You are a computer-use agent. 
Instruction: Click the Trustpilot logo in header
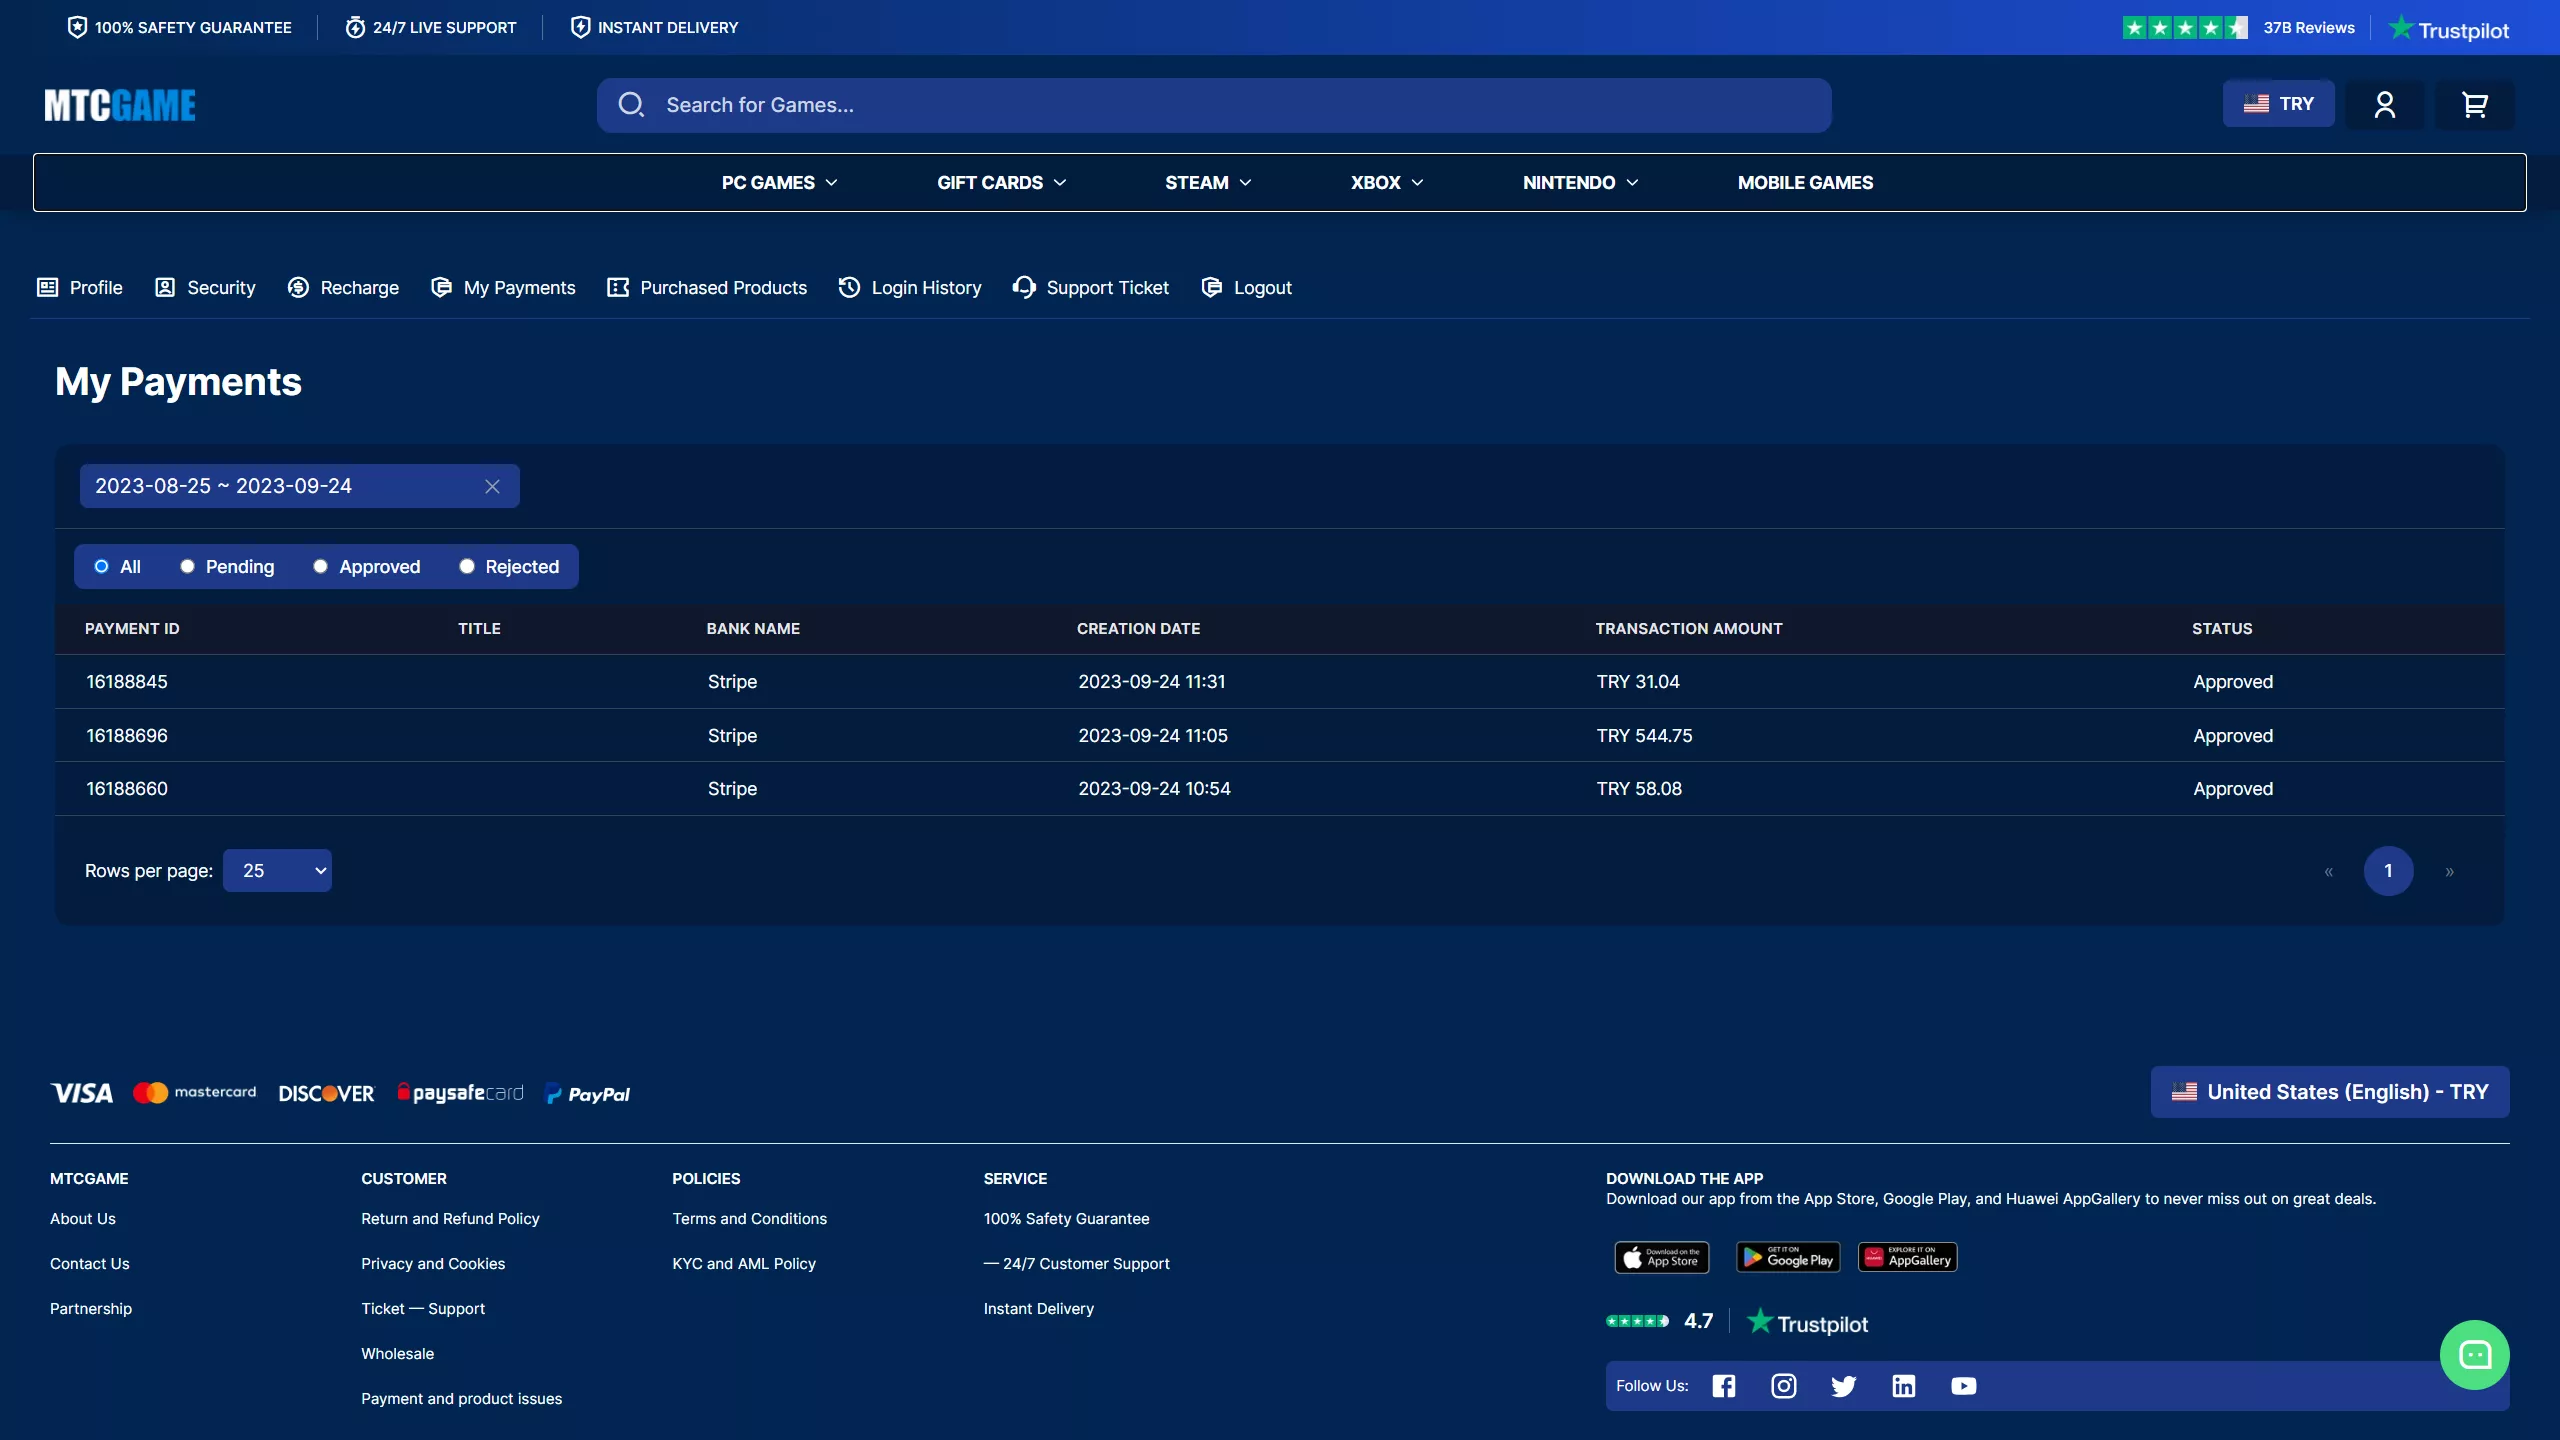pos(2449,28)
